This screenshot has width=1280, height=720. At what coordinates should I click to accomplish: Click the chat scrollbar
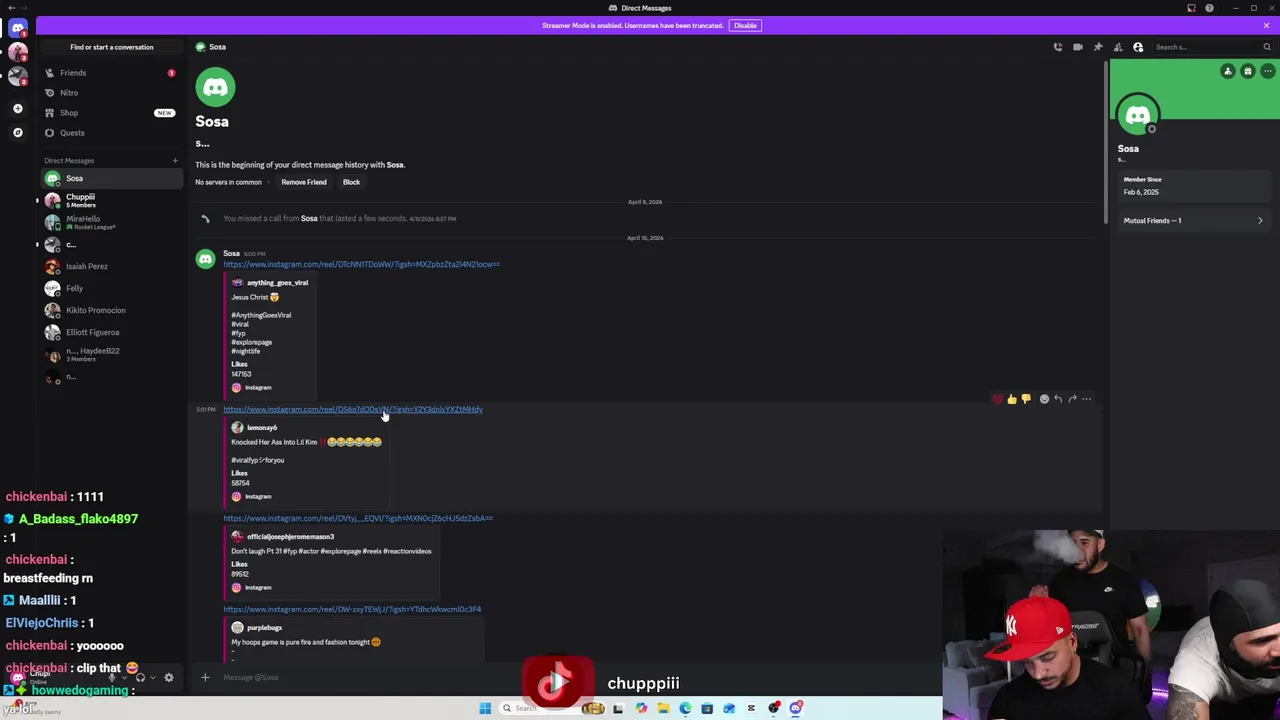(x=1105, y=142)
